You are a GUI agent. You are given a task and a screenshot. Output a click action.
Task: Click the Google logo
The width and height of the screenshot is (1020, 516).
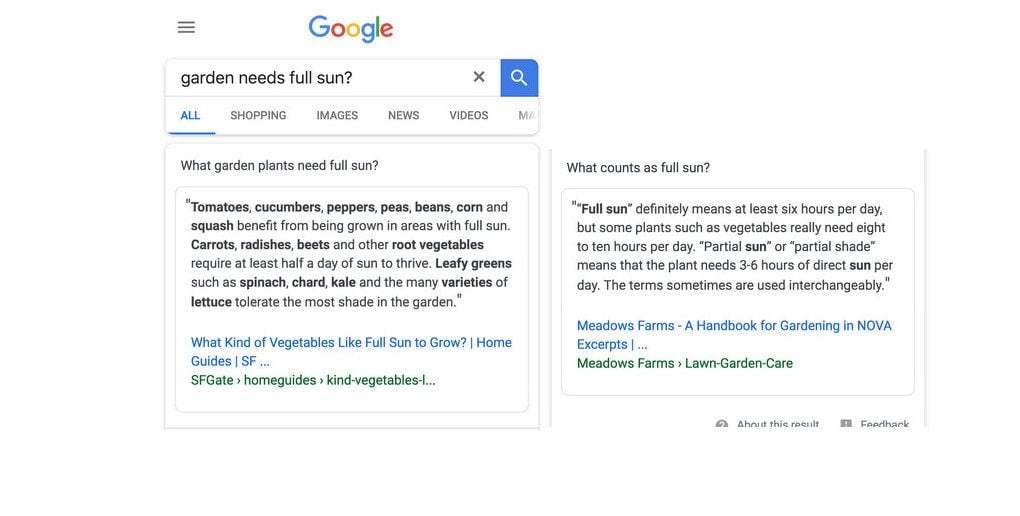tap(351, 29)
